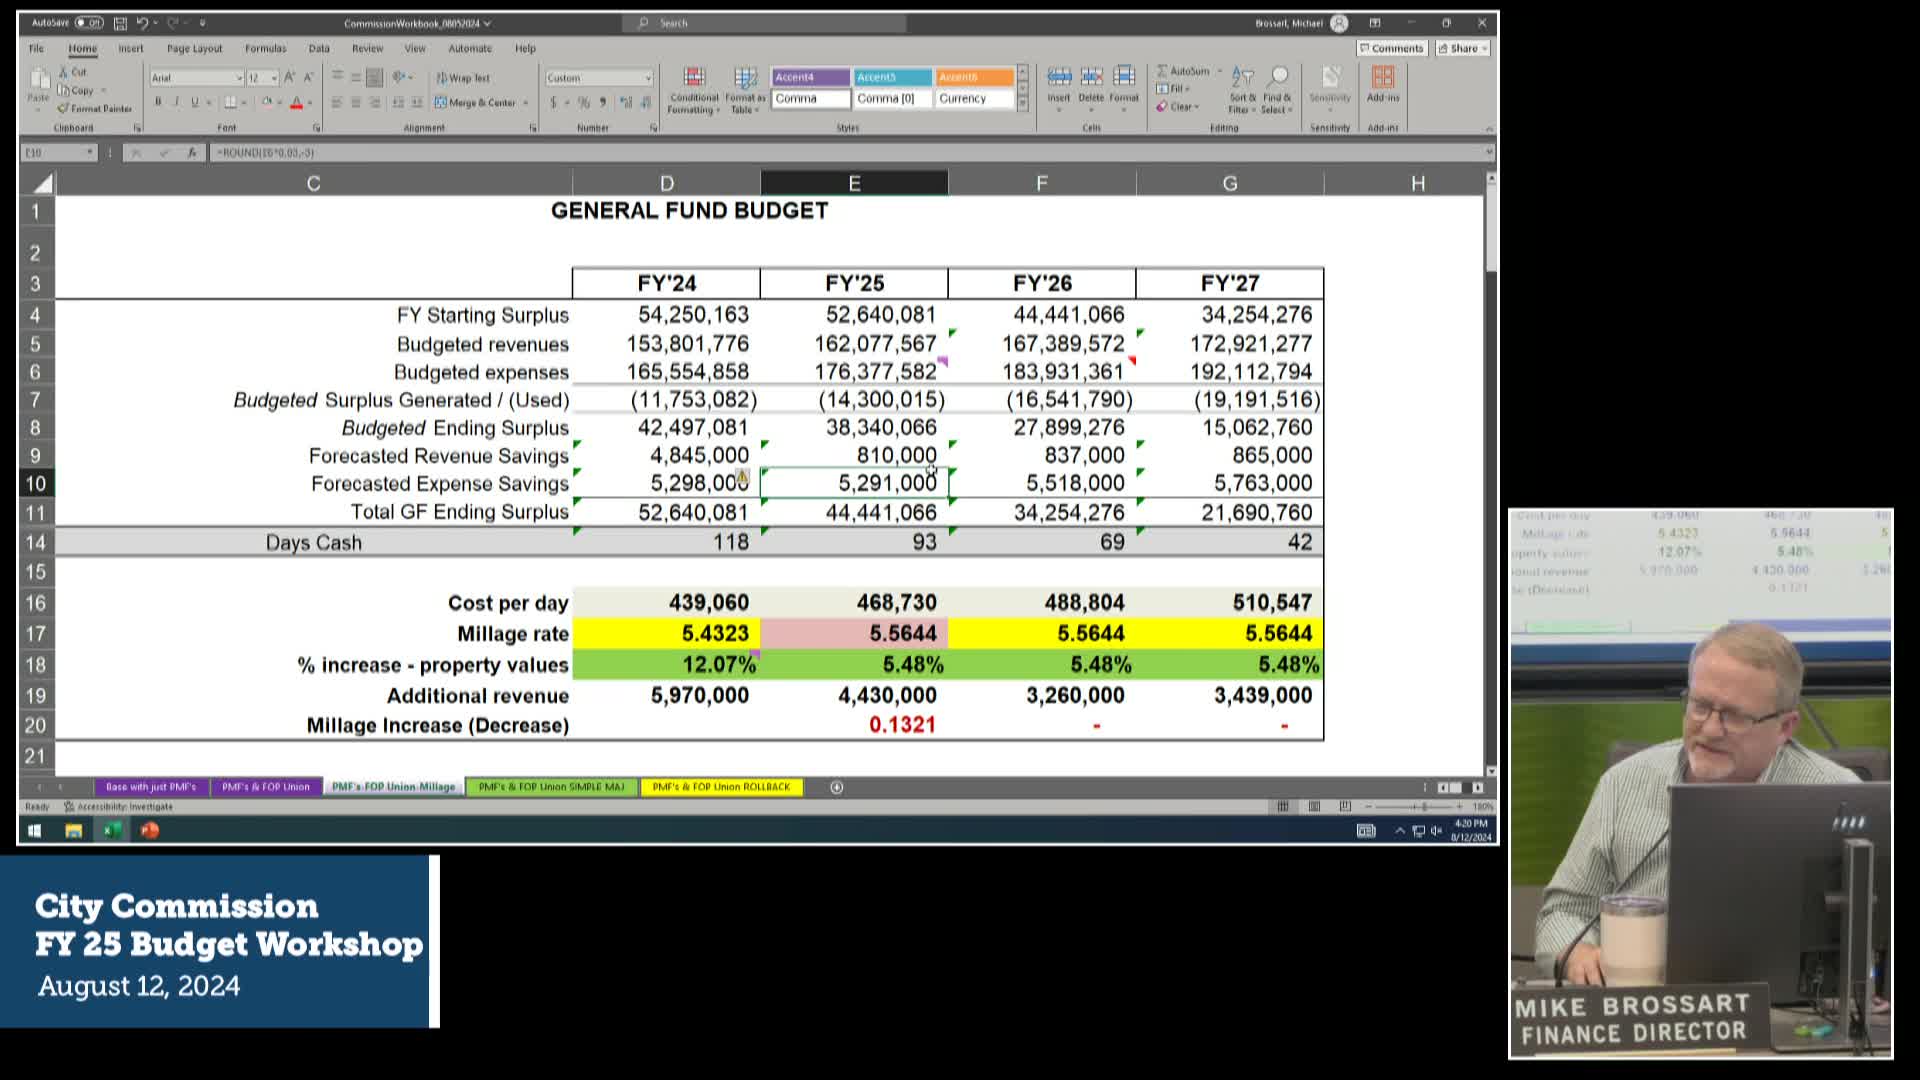
Task: Expand the Arial font name dropdown
Action: [x=239, y=78]
